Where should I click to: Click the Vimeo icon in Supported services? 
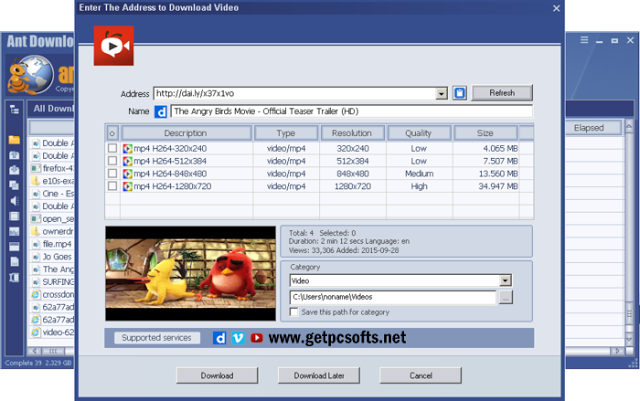click(238, 338)
